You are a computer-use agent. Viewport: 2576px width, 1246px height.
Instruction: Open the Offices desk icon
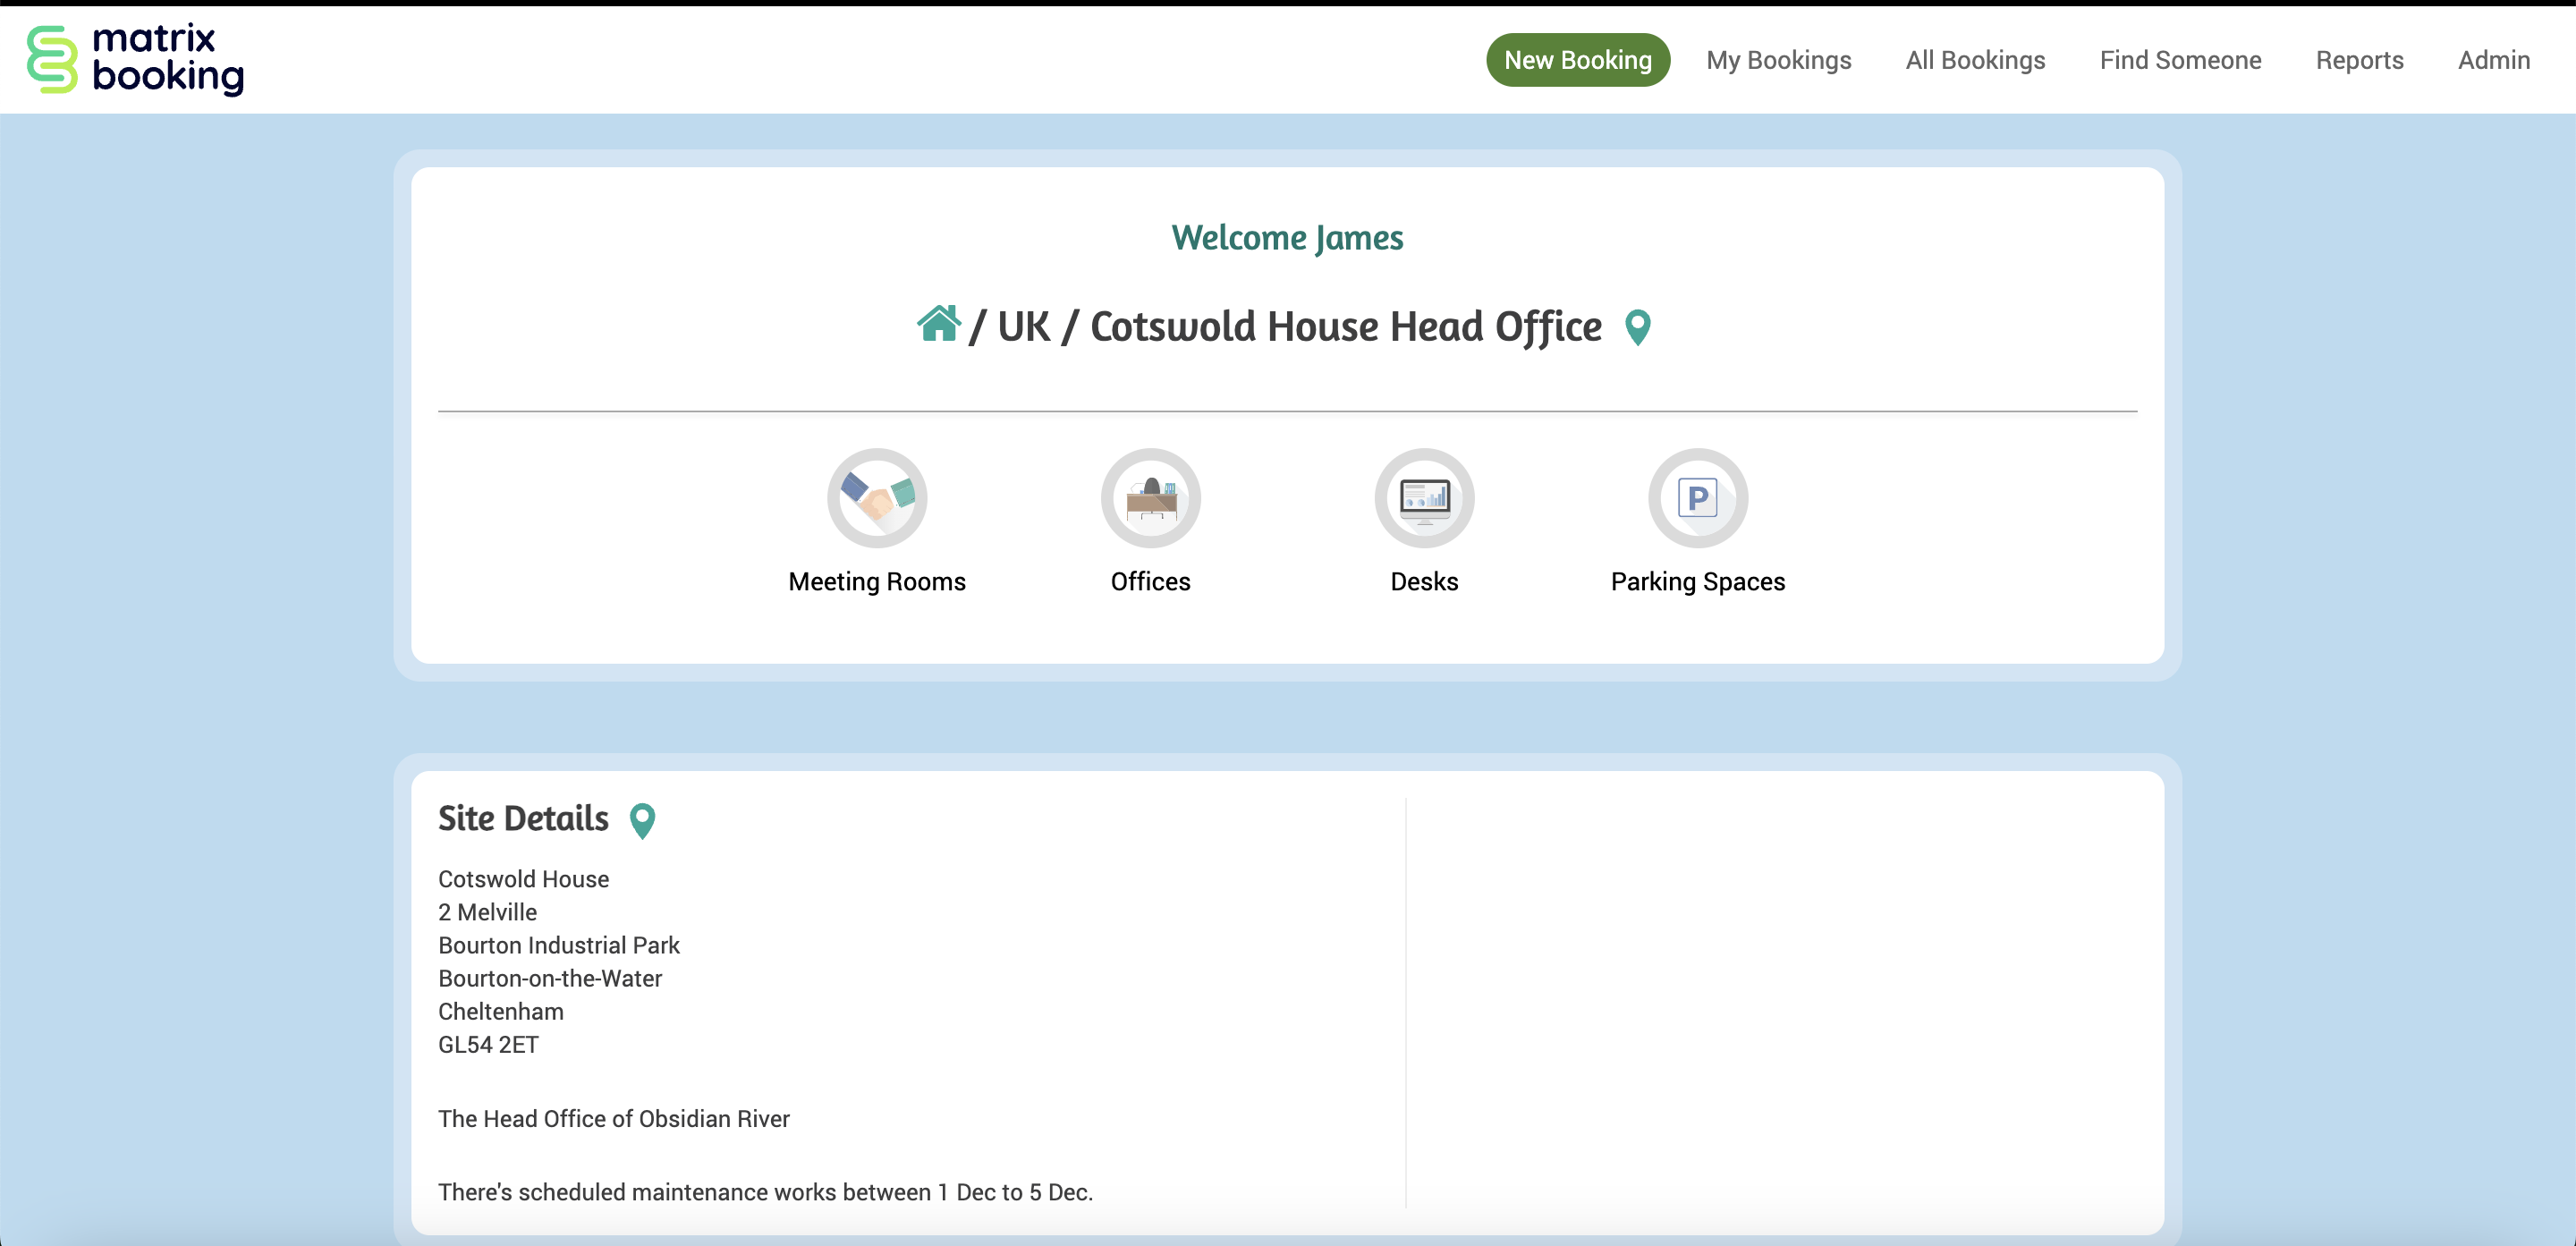[1150, 497]
